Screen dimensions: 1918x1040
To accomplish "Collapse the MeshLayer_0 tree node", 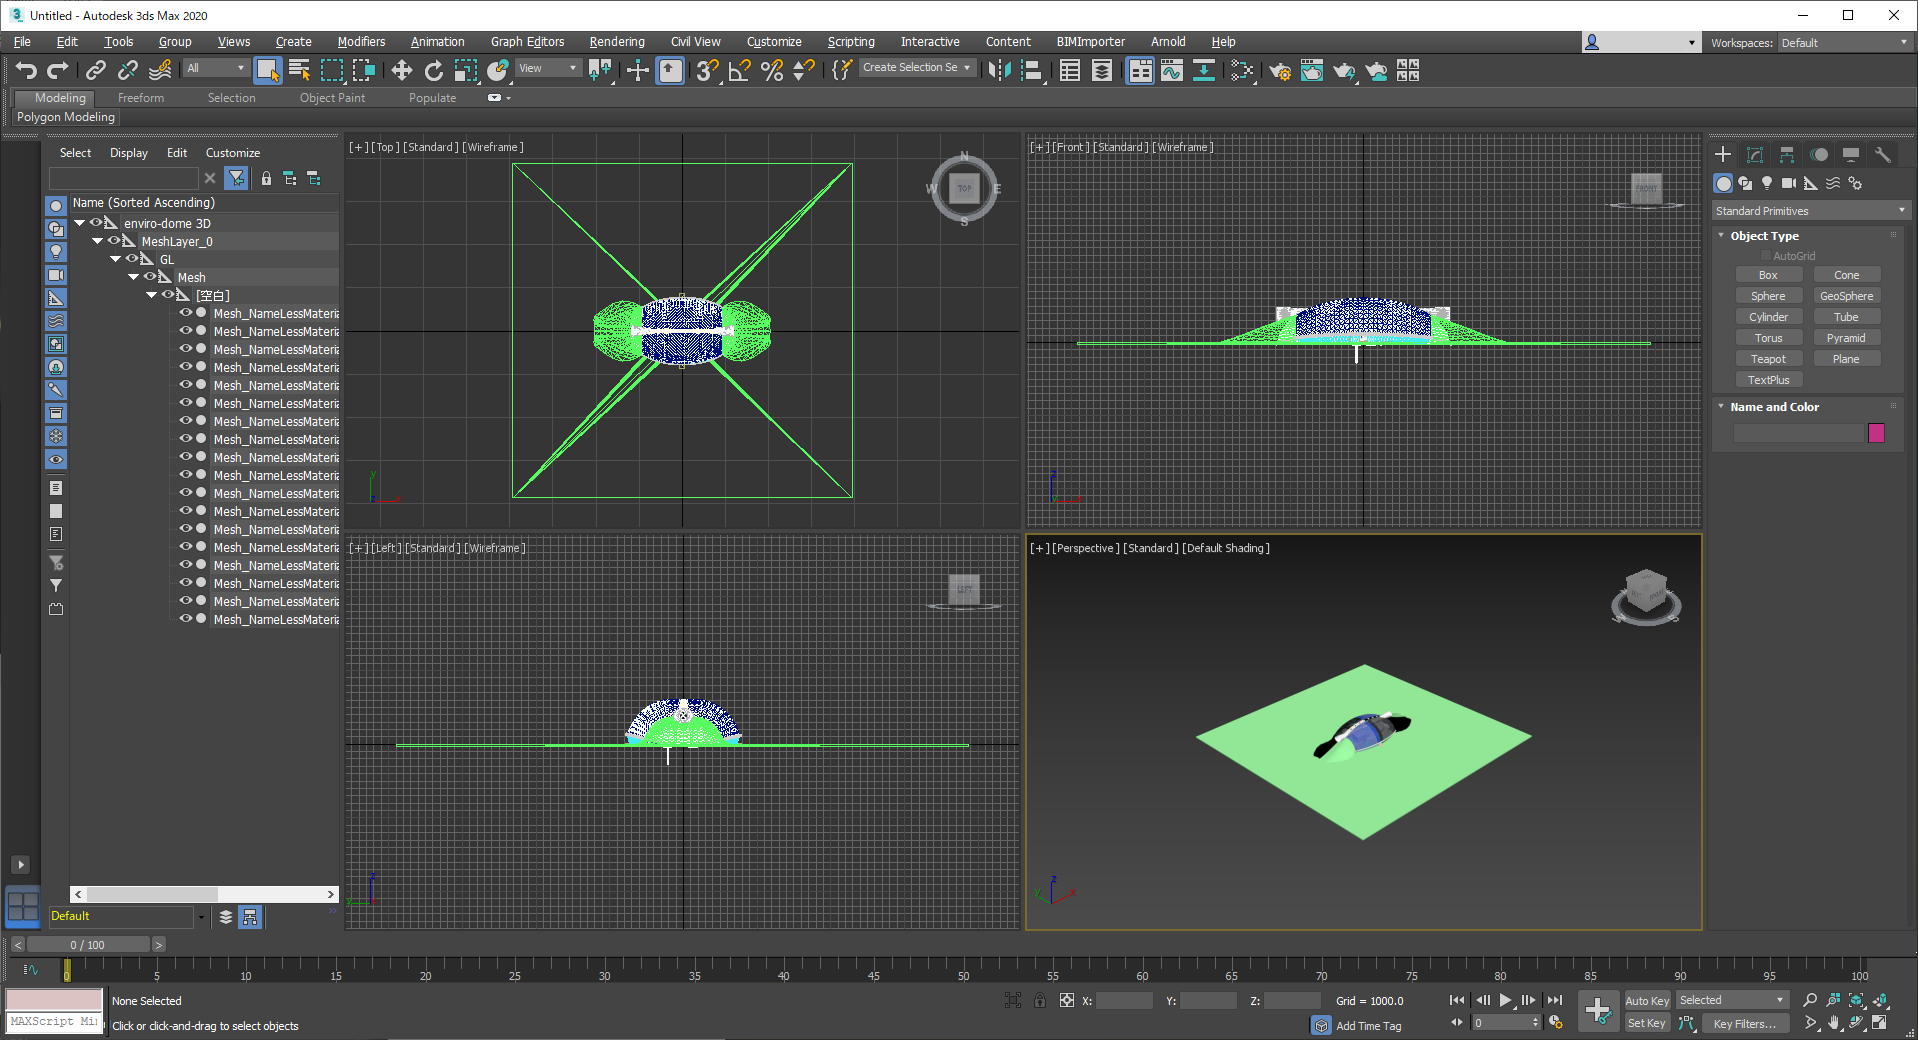I will pos(97,241).
